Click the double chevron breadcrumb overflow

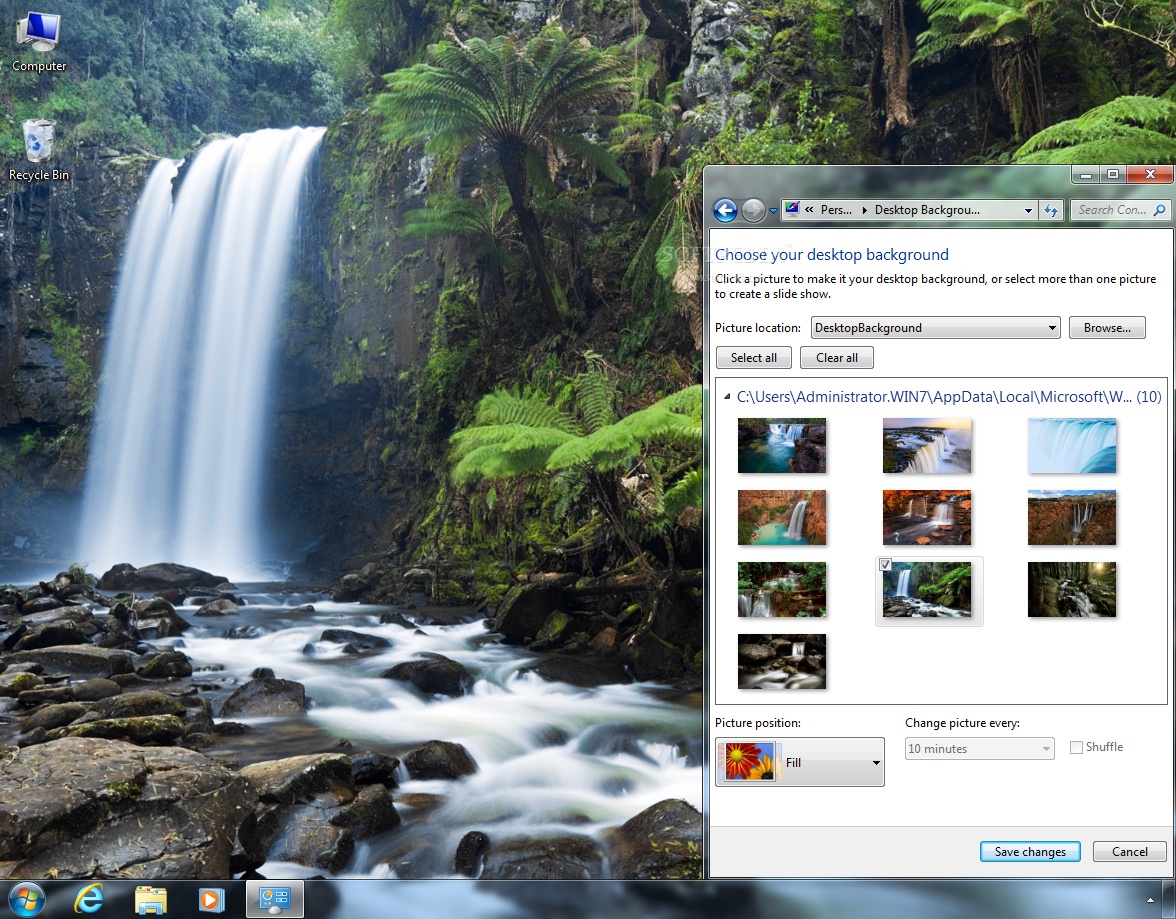point(809,210)
